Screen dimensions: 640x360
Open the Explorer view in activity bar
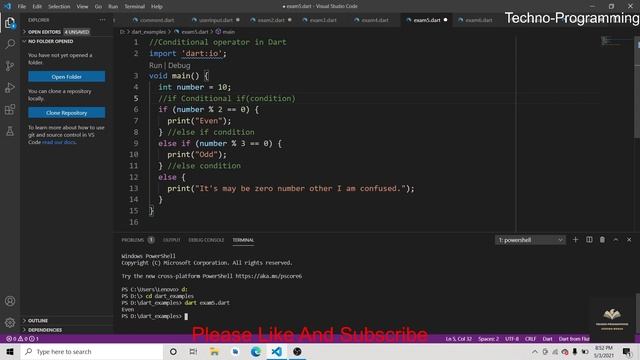coord(10,23)
